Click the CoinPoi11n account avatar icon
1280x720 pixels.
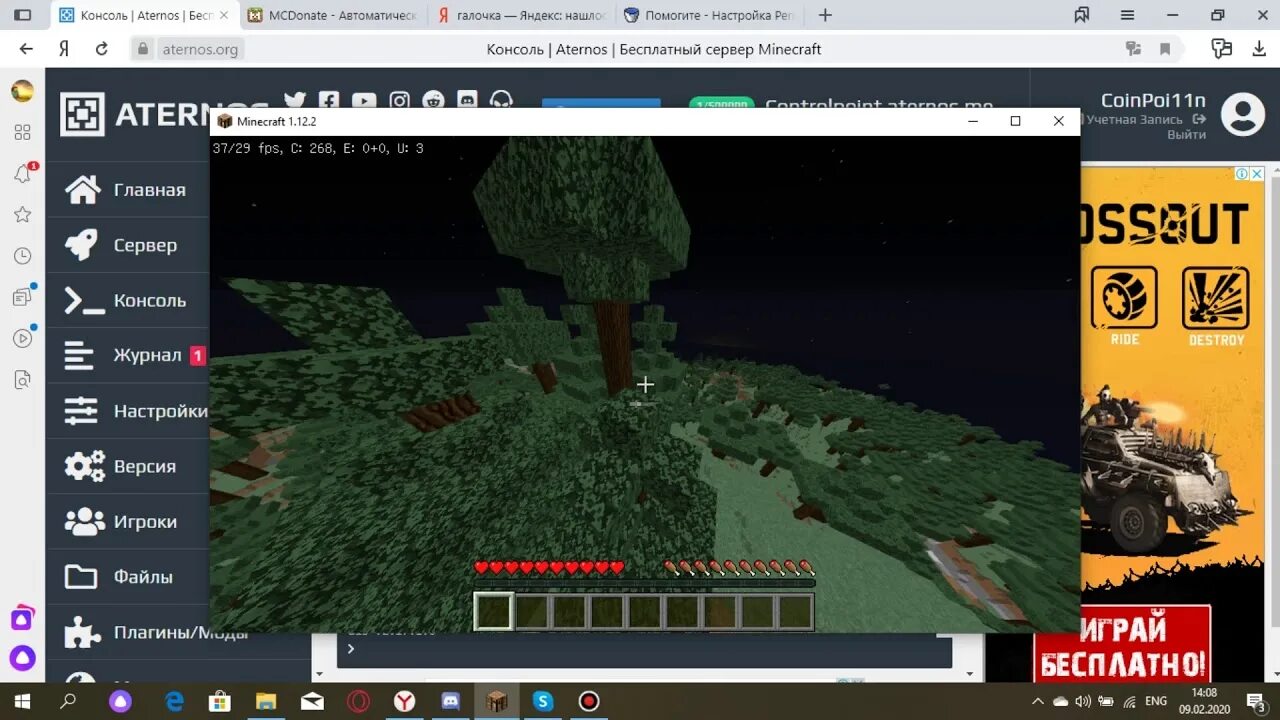1243,114
